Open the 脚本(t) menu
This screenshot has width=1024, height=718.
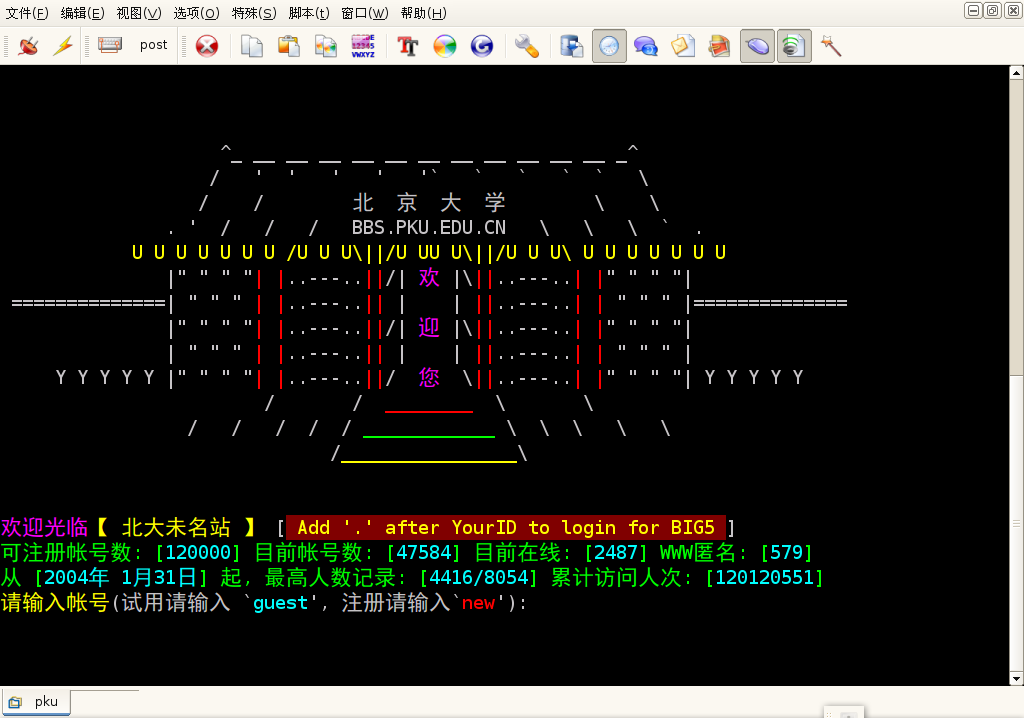click(x=308, y=13)
